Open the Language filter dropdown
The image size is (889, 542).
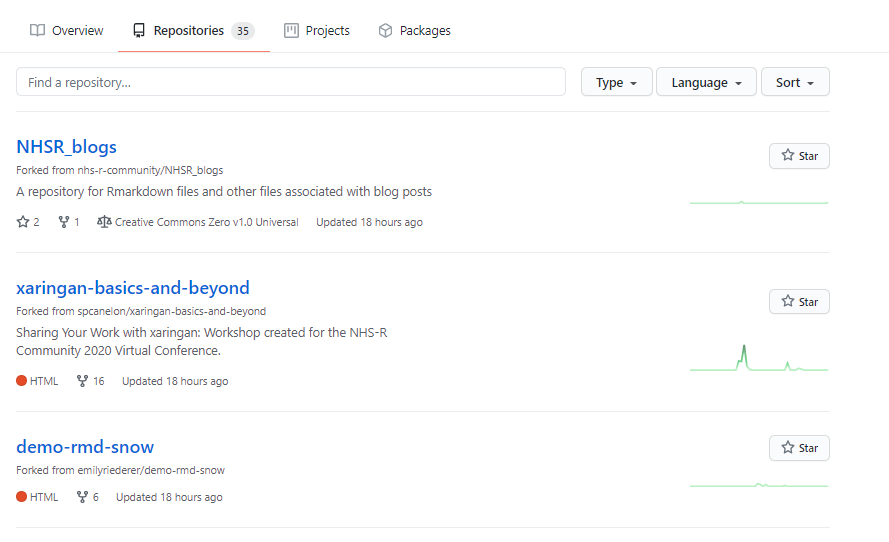click(706, 82)
